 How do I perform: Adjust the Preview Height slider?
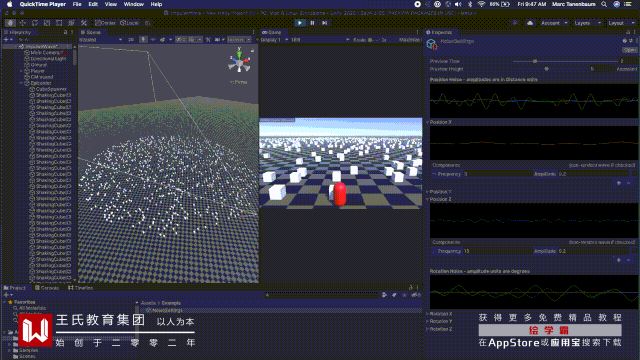(547, 69)
